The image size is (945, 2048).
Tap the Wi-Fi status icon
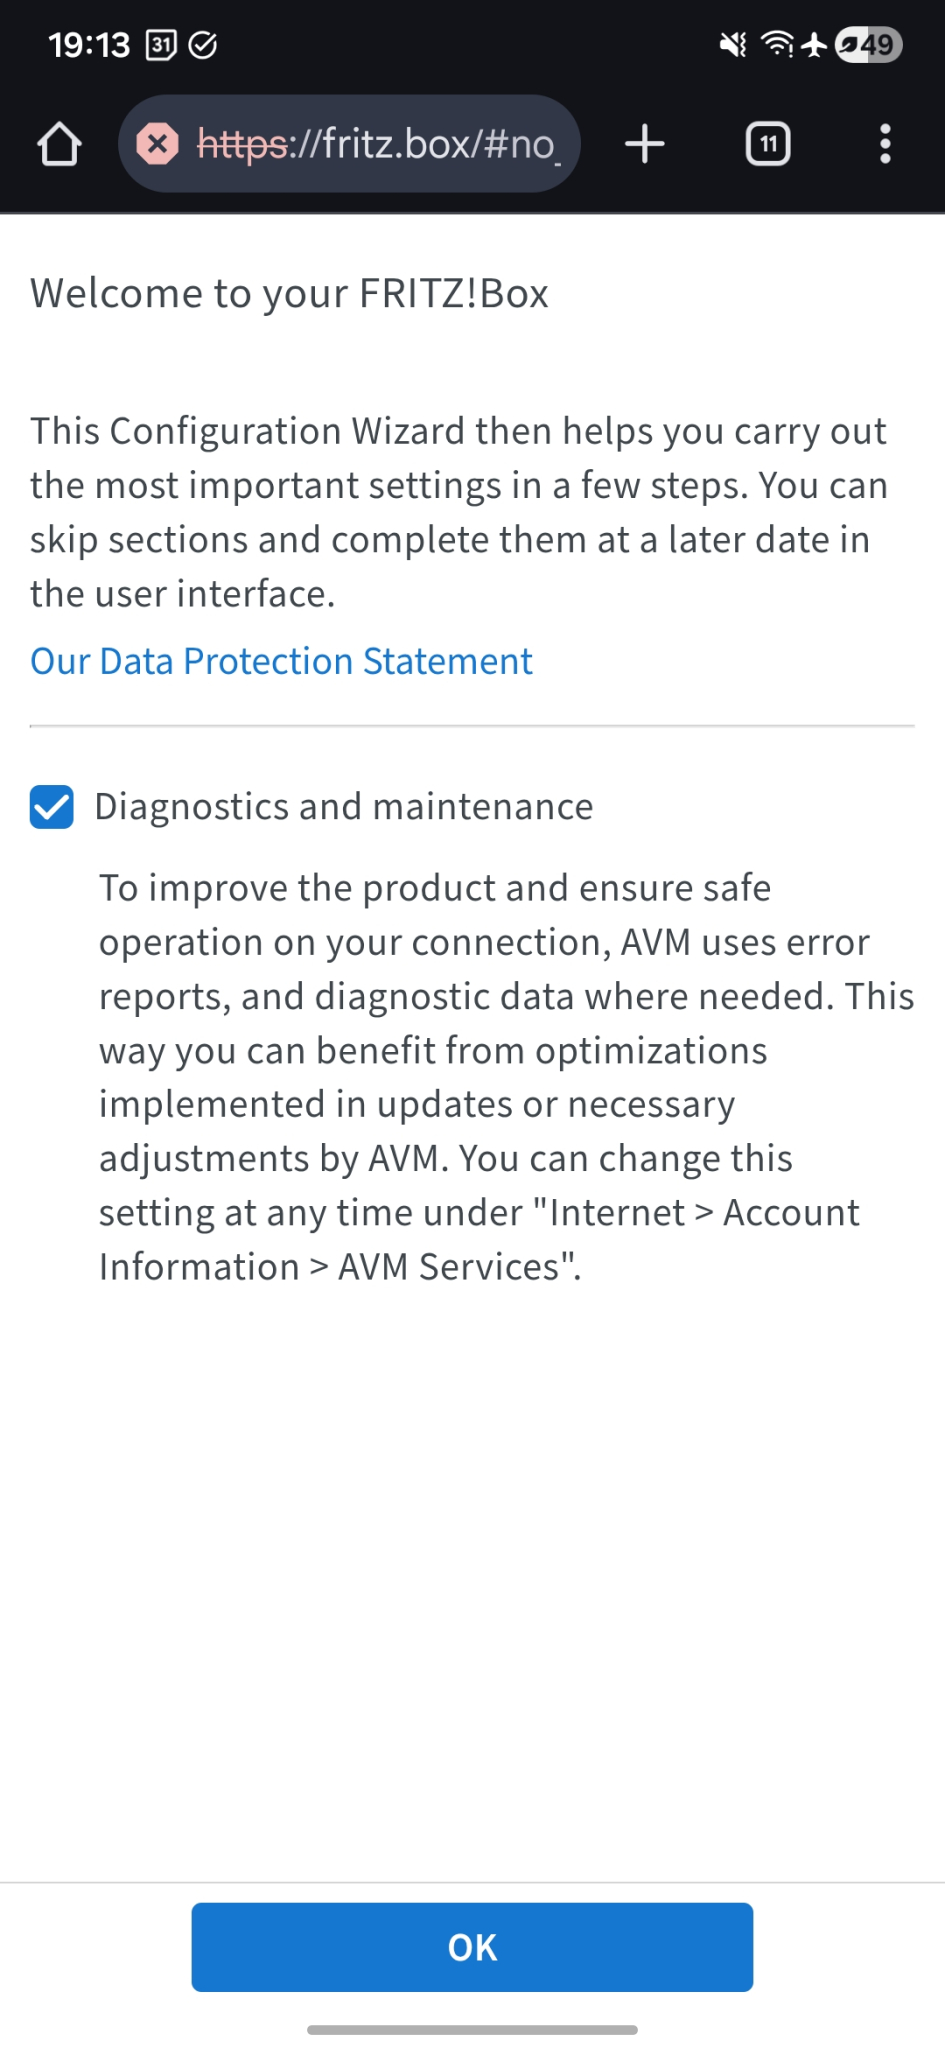click(777, 45)
